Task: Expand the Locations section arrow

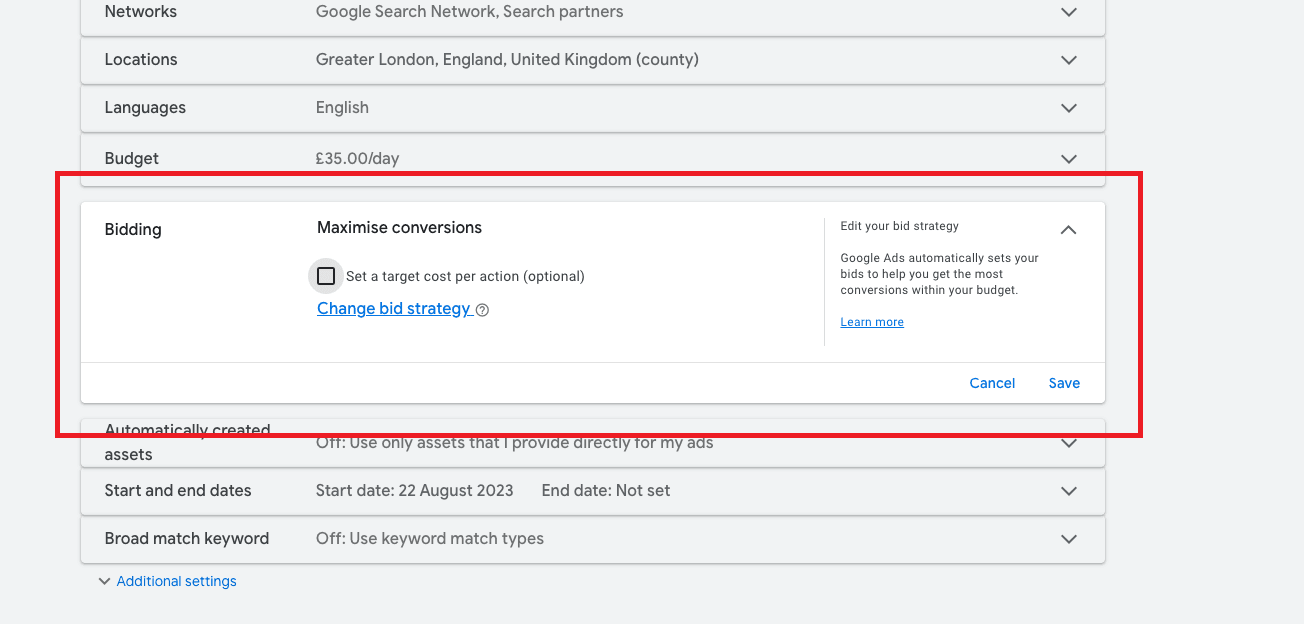Action: pyautogui.click(x=1068, y=60)
